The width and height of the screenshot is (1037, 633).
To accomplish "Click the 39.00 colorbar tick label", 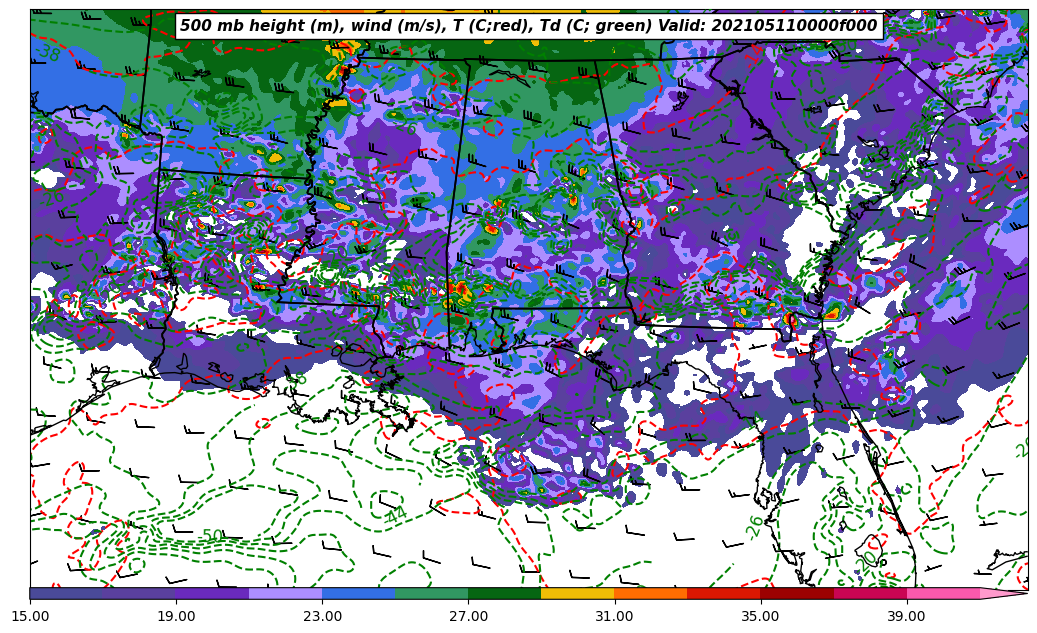I will point(906,616).
